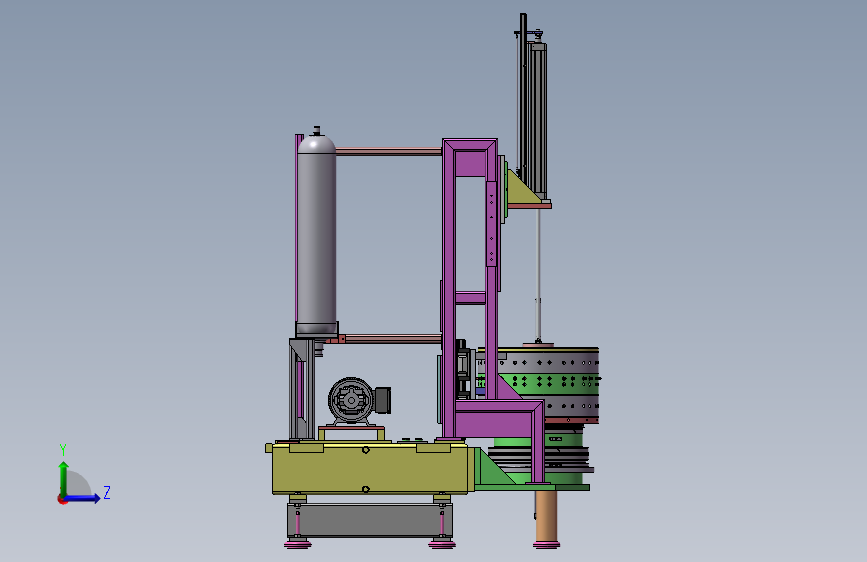This screenshot has height=562, width=867.
Task: Select the electric motor on the base
Action: point(358,399)
